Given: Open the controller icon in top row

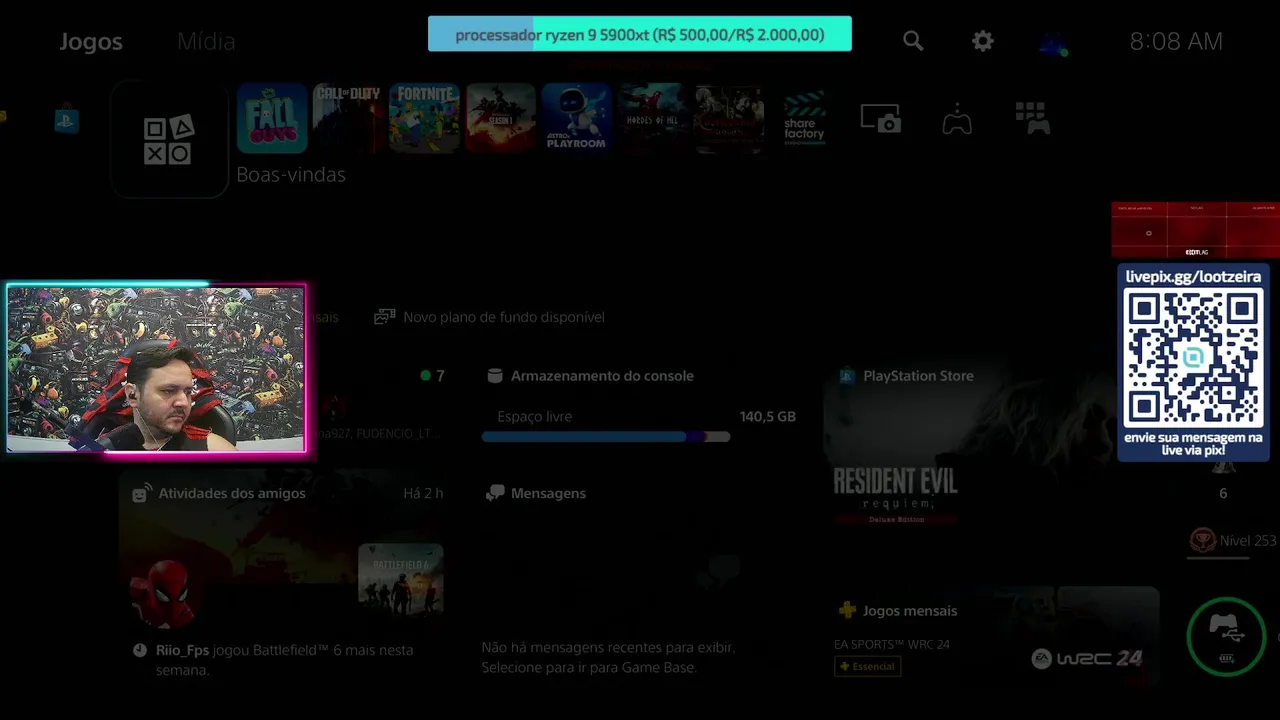Looking at the screenshot, I should click(957, 119).
